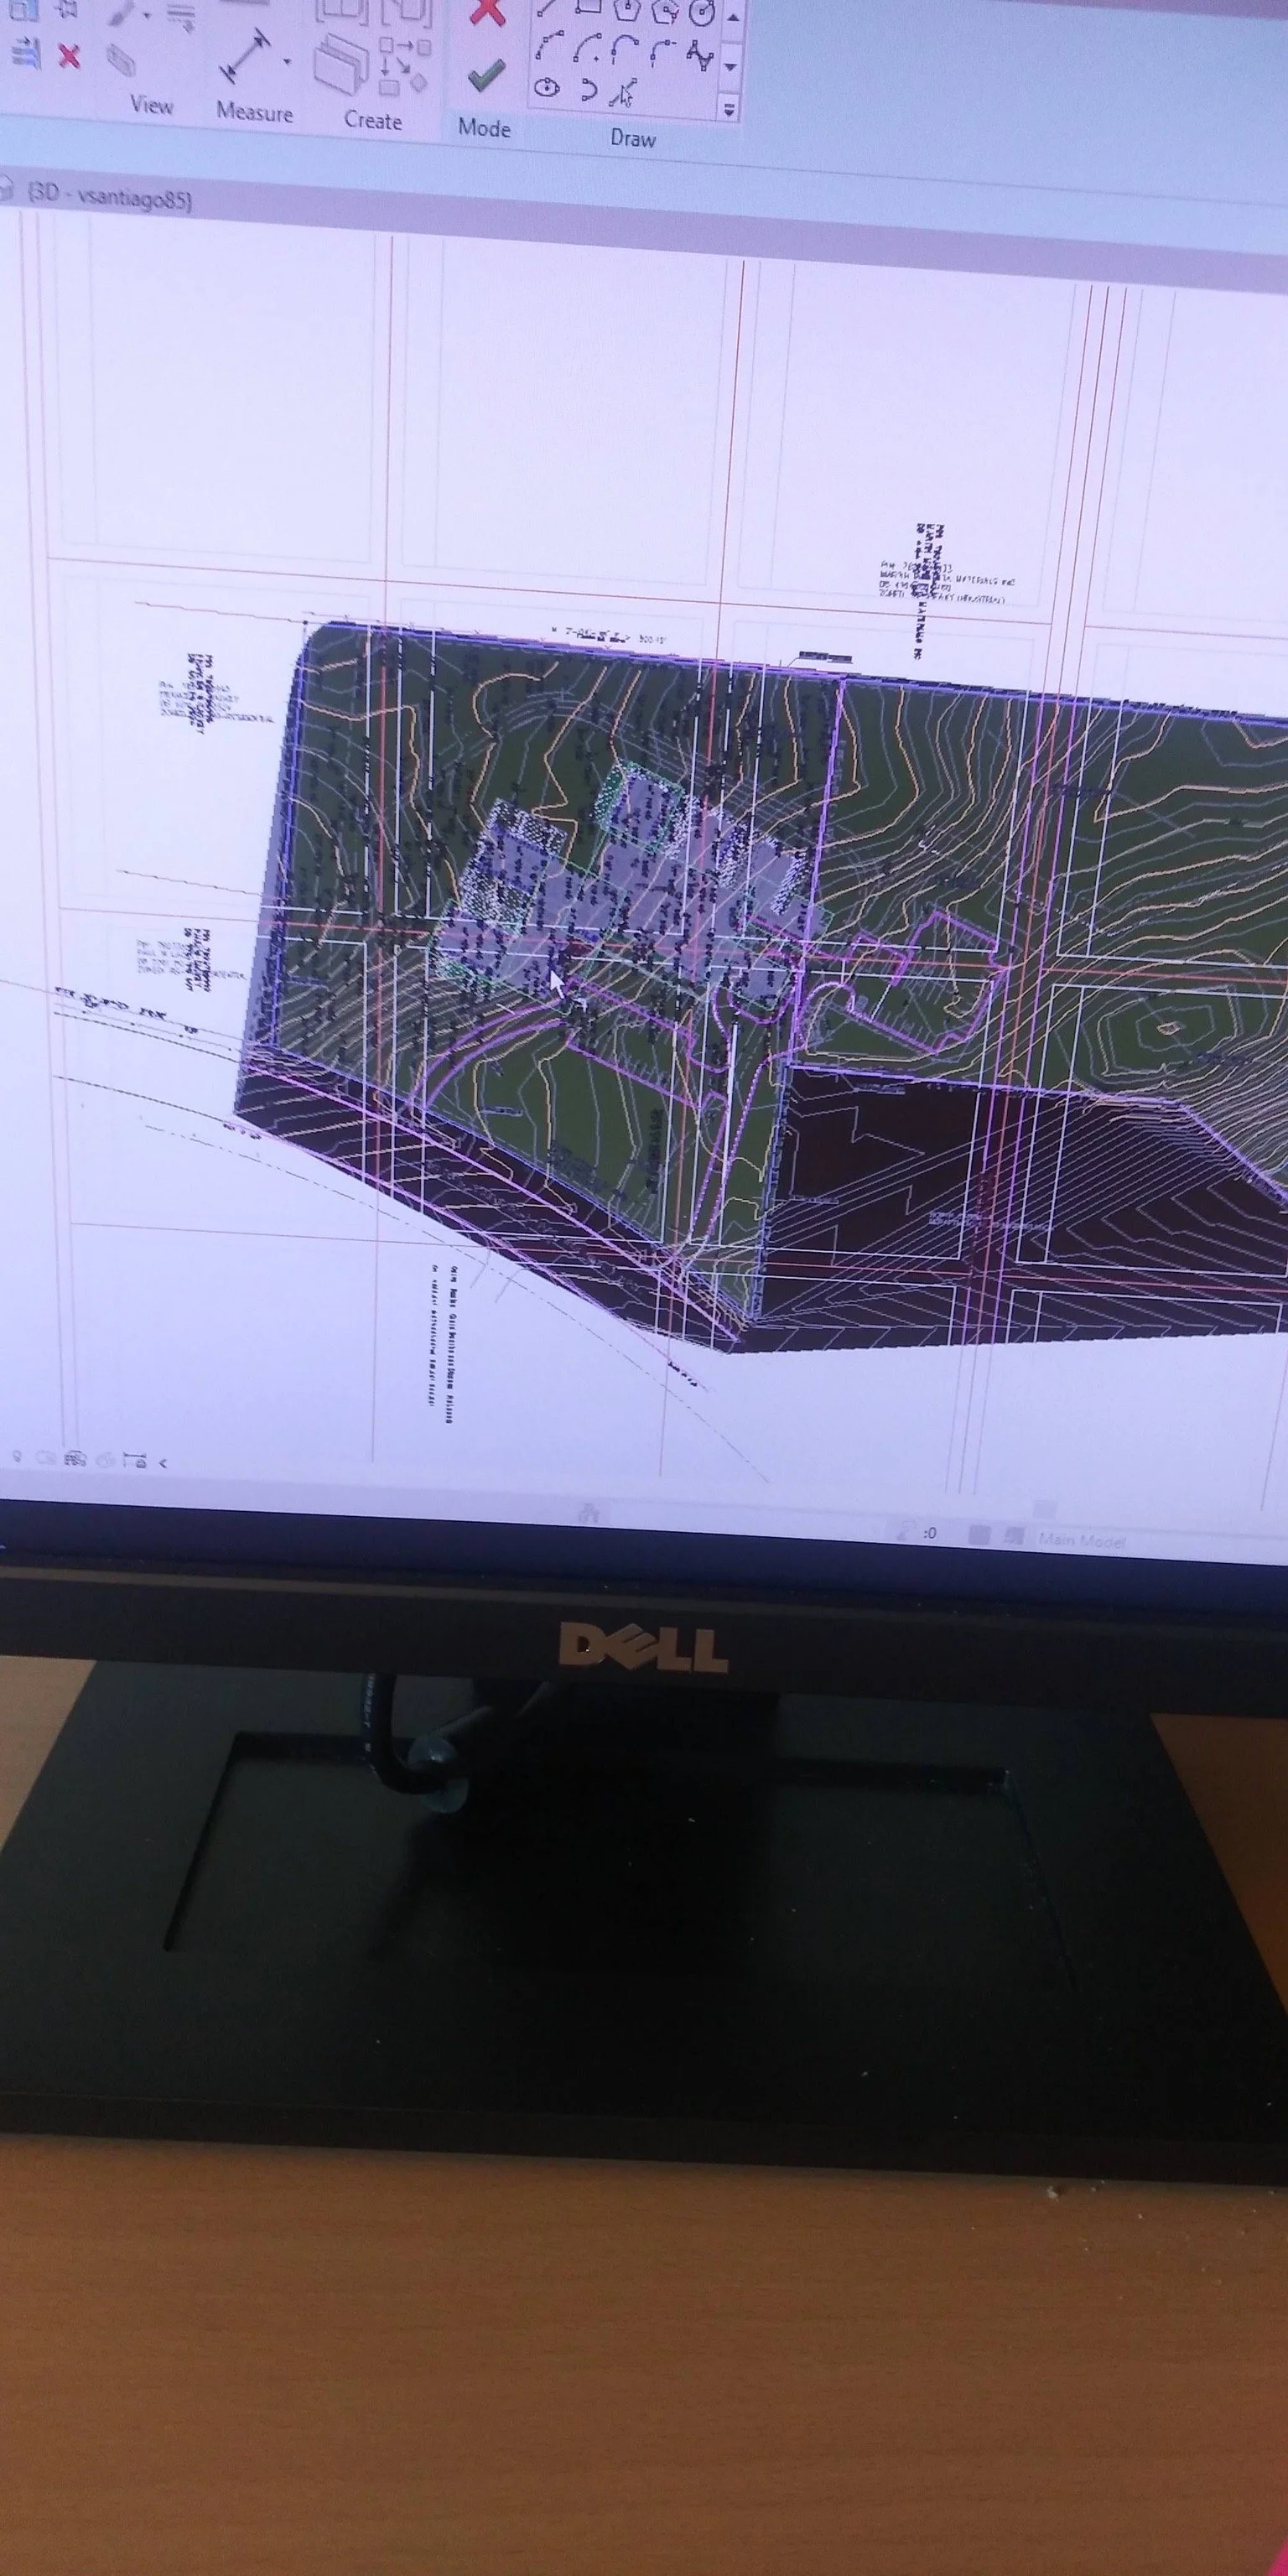Select the Circle draw tool

tap(703, 13)
